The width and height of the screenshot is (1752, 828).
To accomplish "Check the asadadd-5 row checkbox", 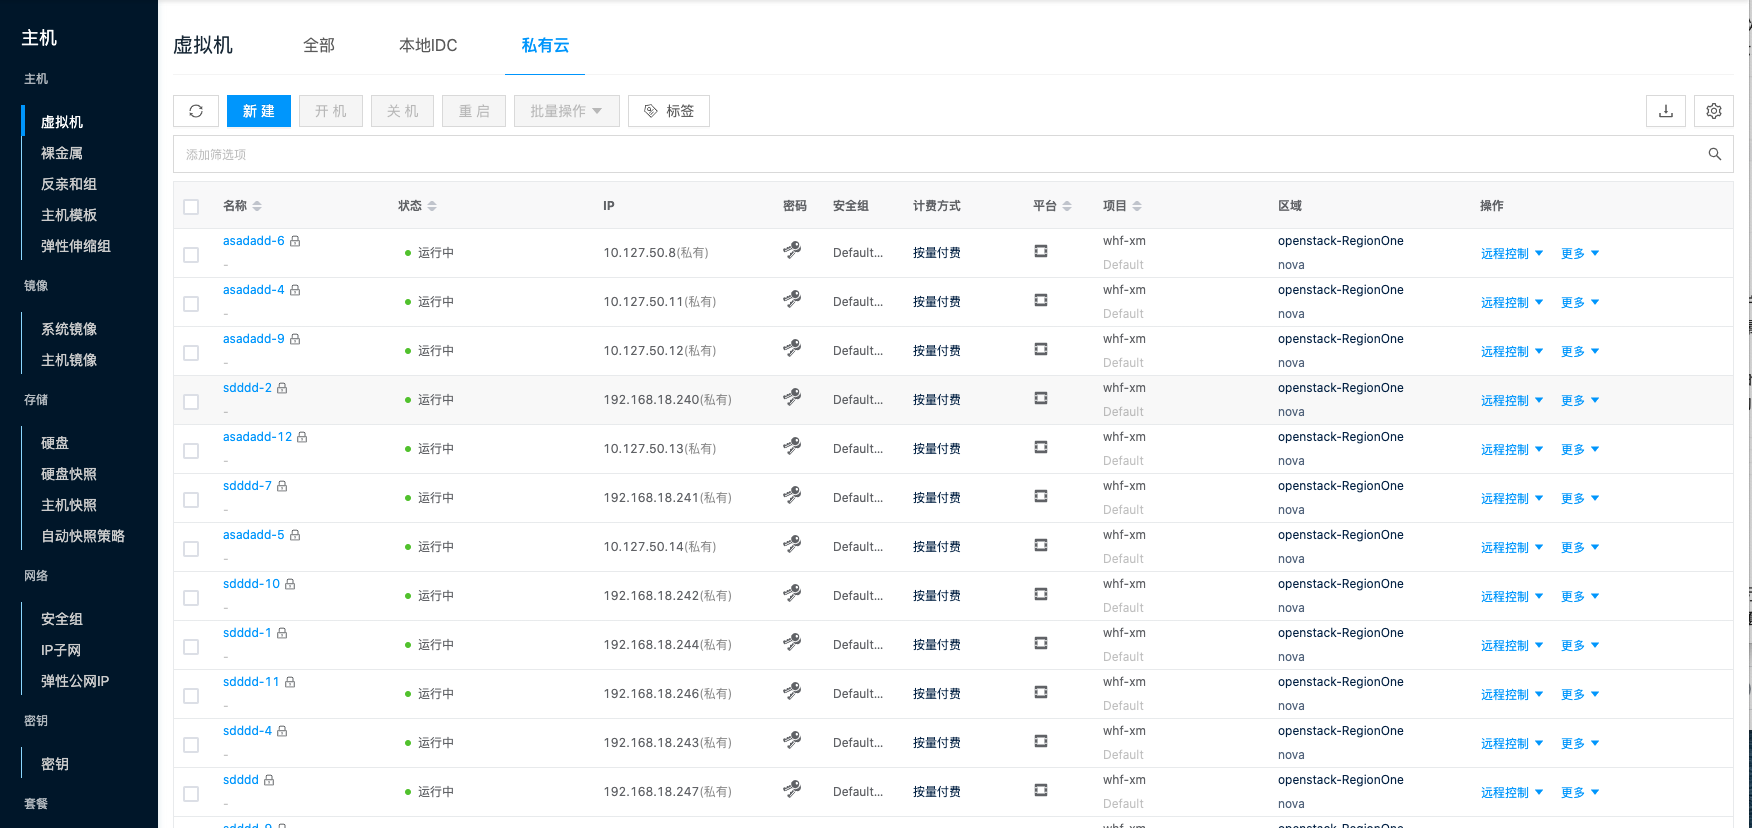I will [191, 549].
